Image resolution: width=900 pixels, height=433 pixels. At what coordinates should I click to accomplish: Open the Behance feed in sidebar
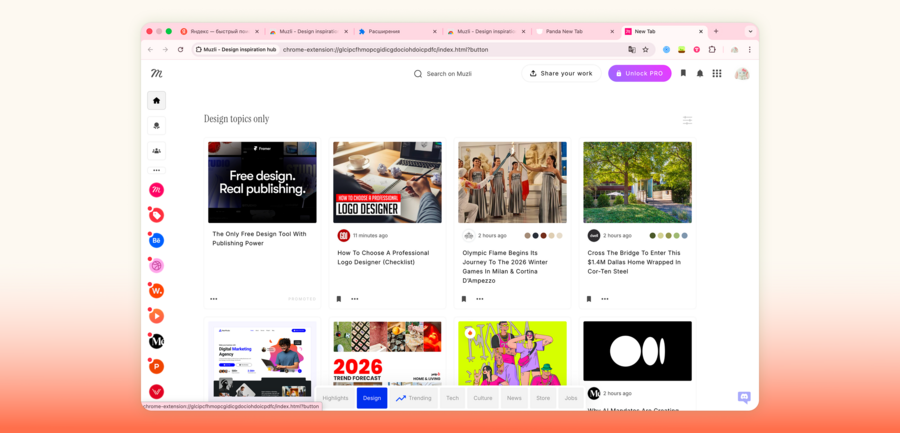(x=157, y=241)
